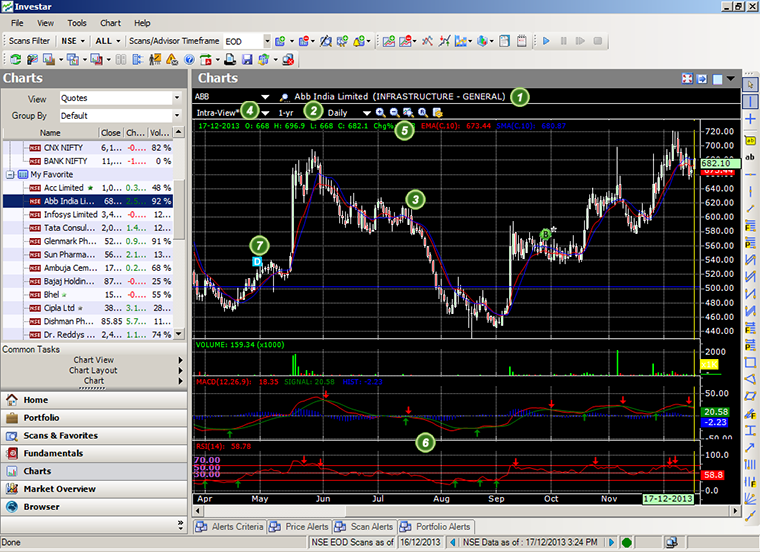Click the chart zoom out magnifier
The height and width of the screenshot is (552, 760).
[395, 112]
